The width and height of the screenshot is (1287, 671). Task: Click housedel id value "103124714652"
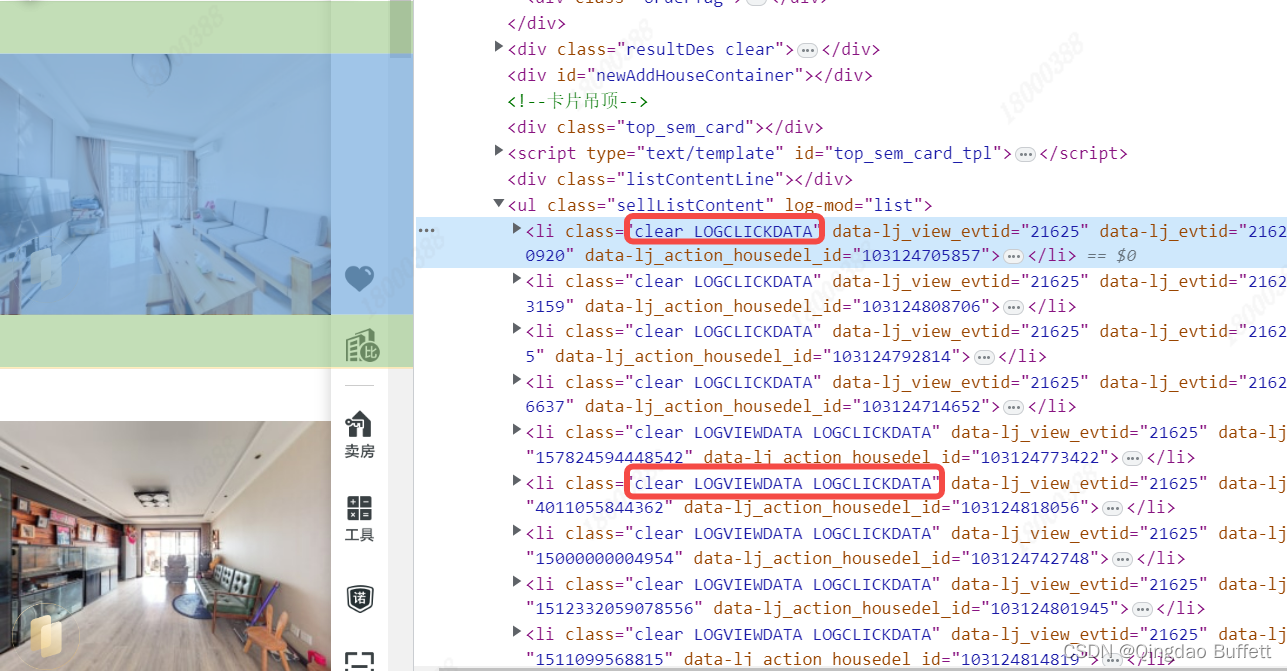(x=920, y=406)
